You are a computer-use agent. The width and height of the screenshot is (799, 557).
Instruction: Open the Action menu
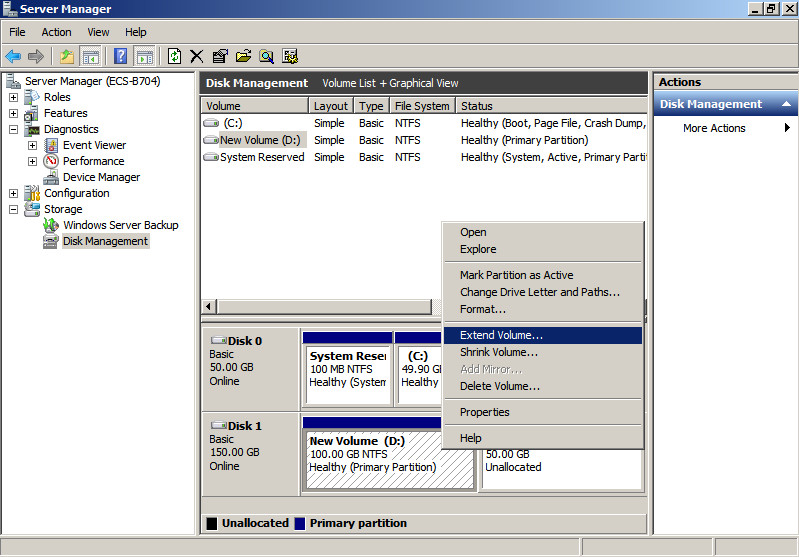(56, 32)
